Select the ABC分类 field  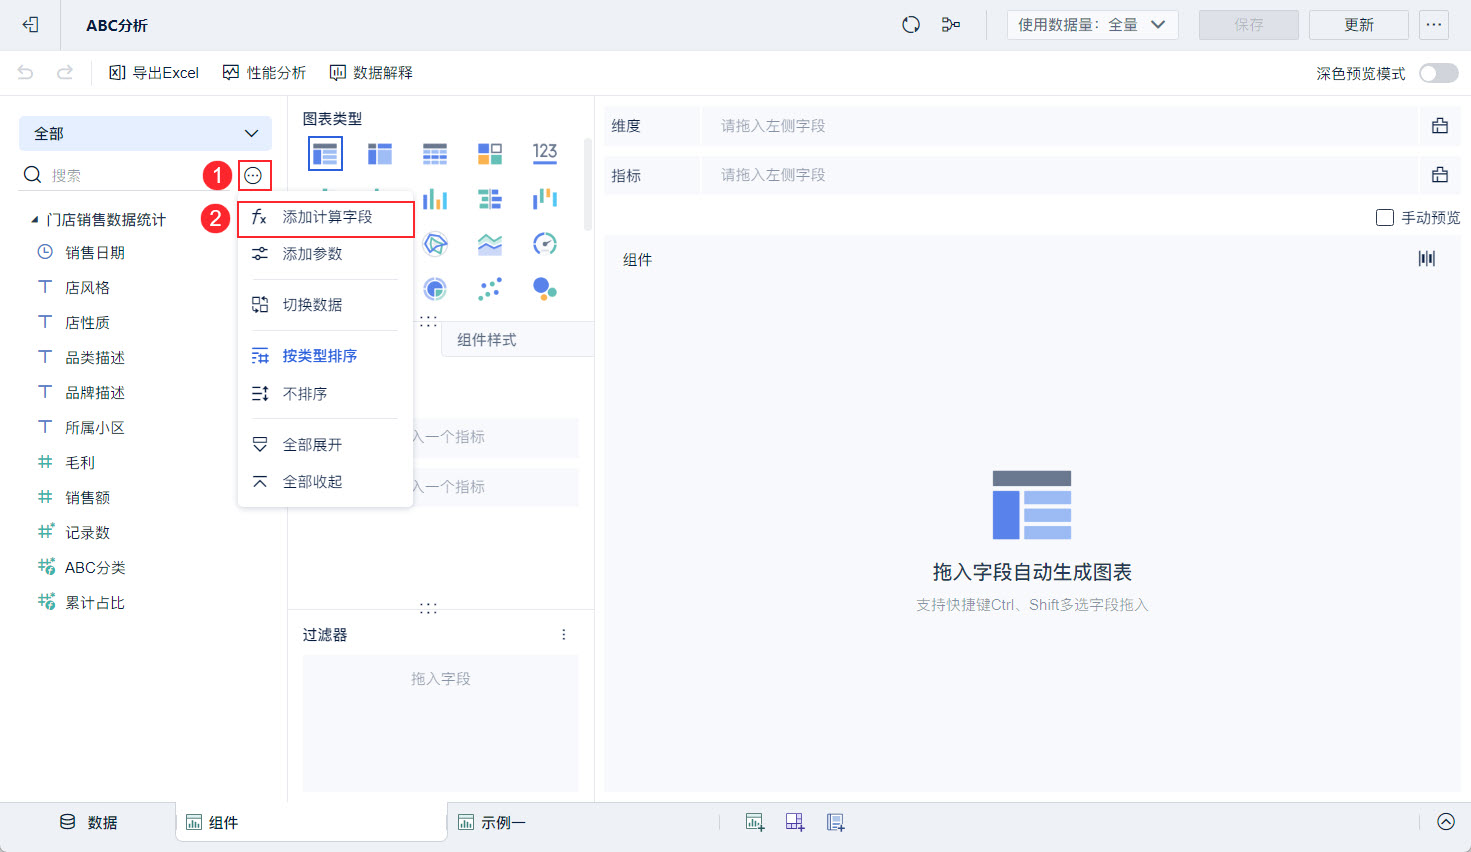[95, 568]
